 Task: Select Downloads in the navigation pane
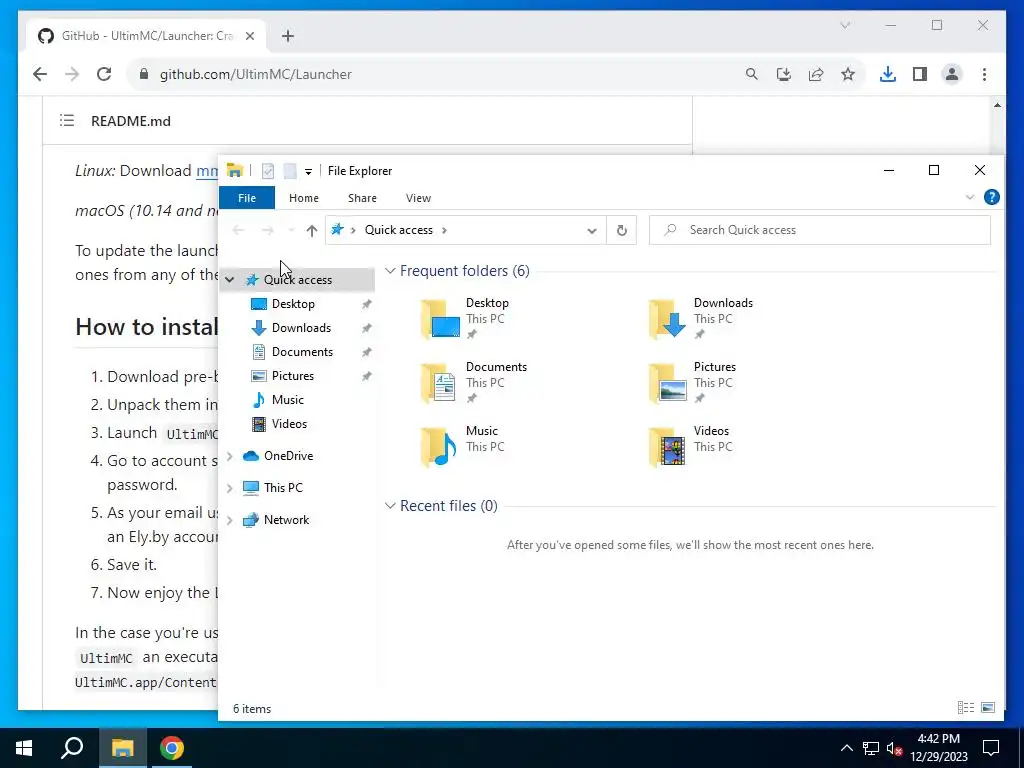point(301,328)
